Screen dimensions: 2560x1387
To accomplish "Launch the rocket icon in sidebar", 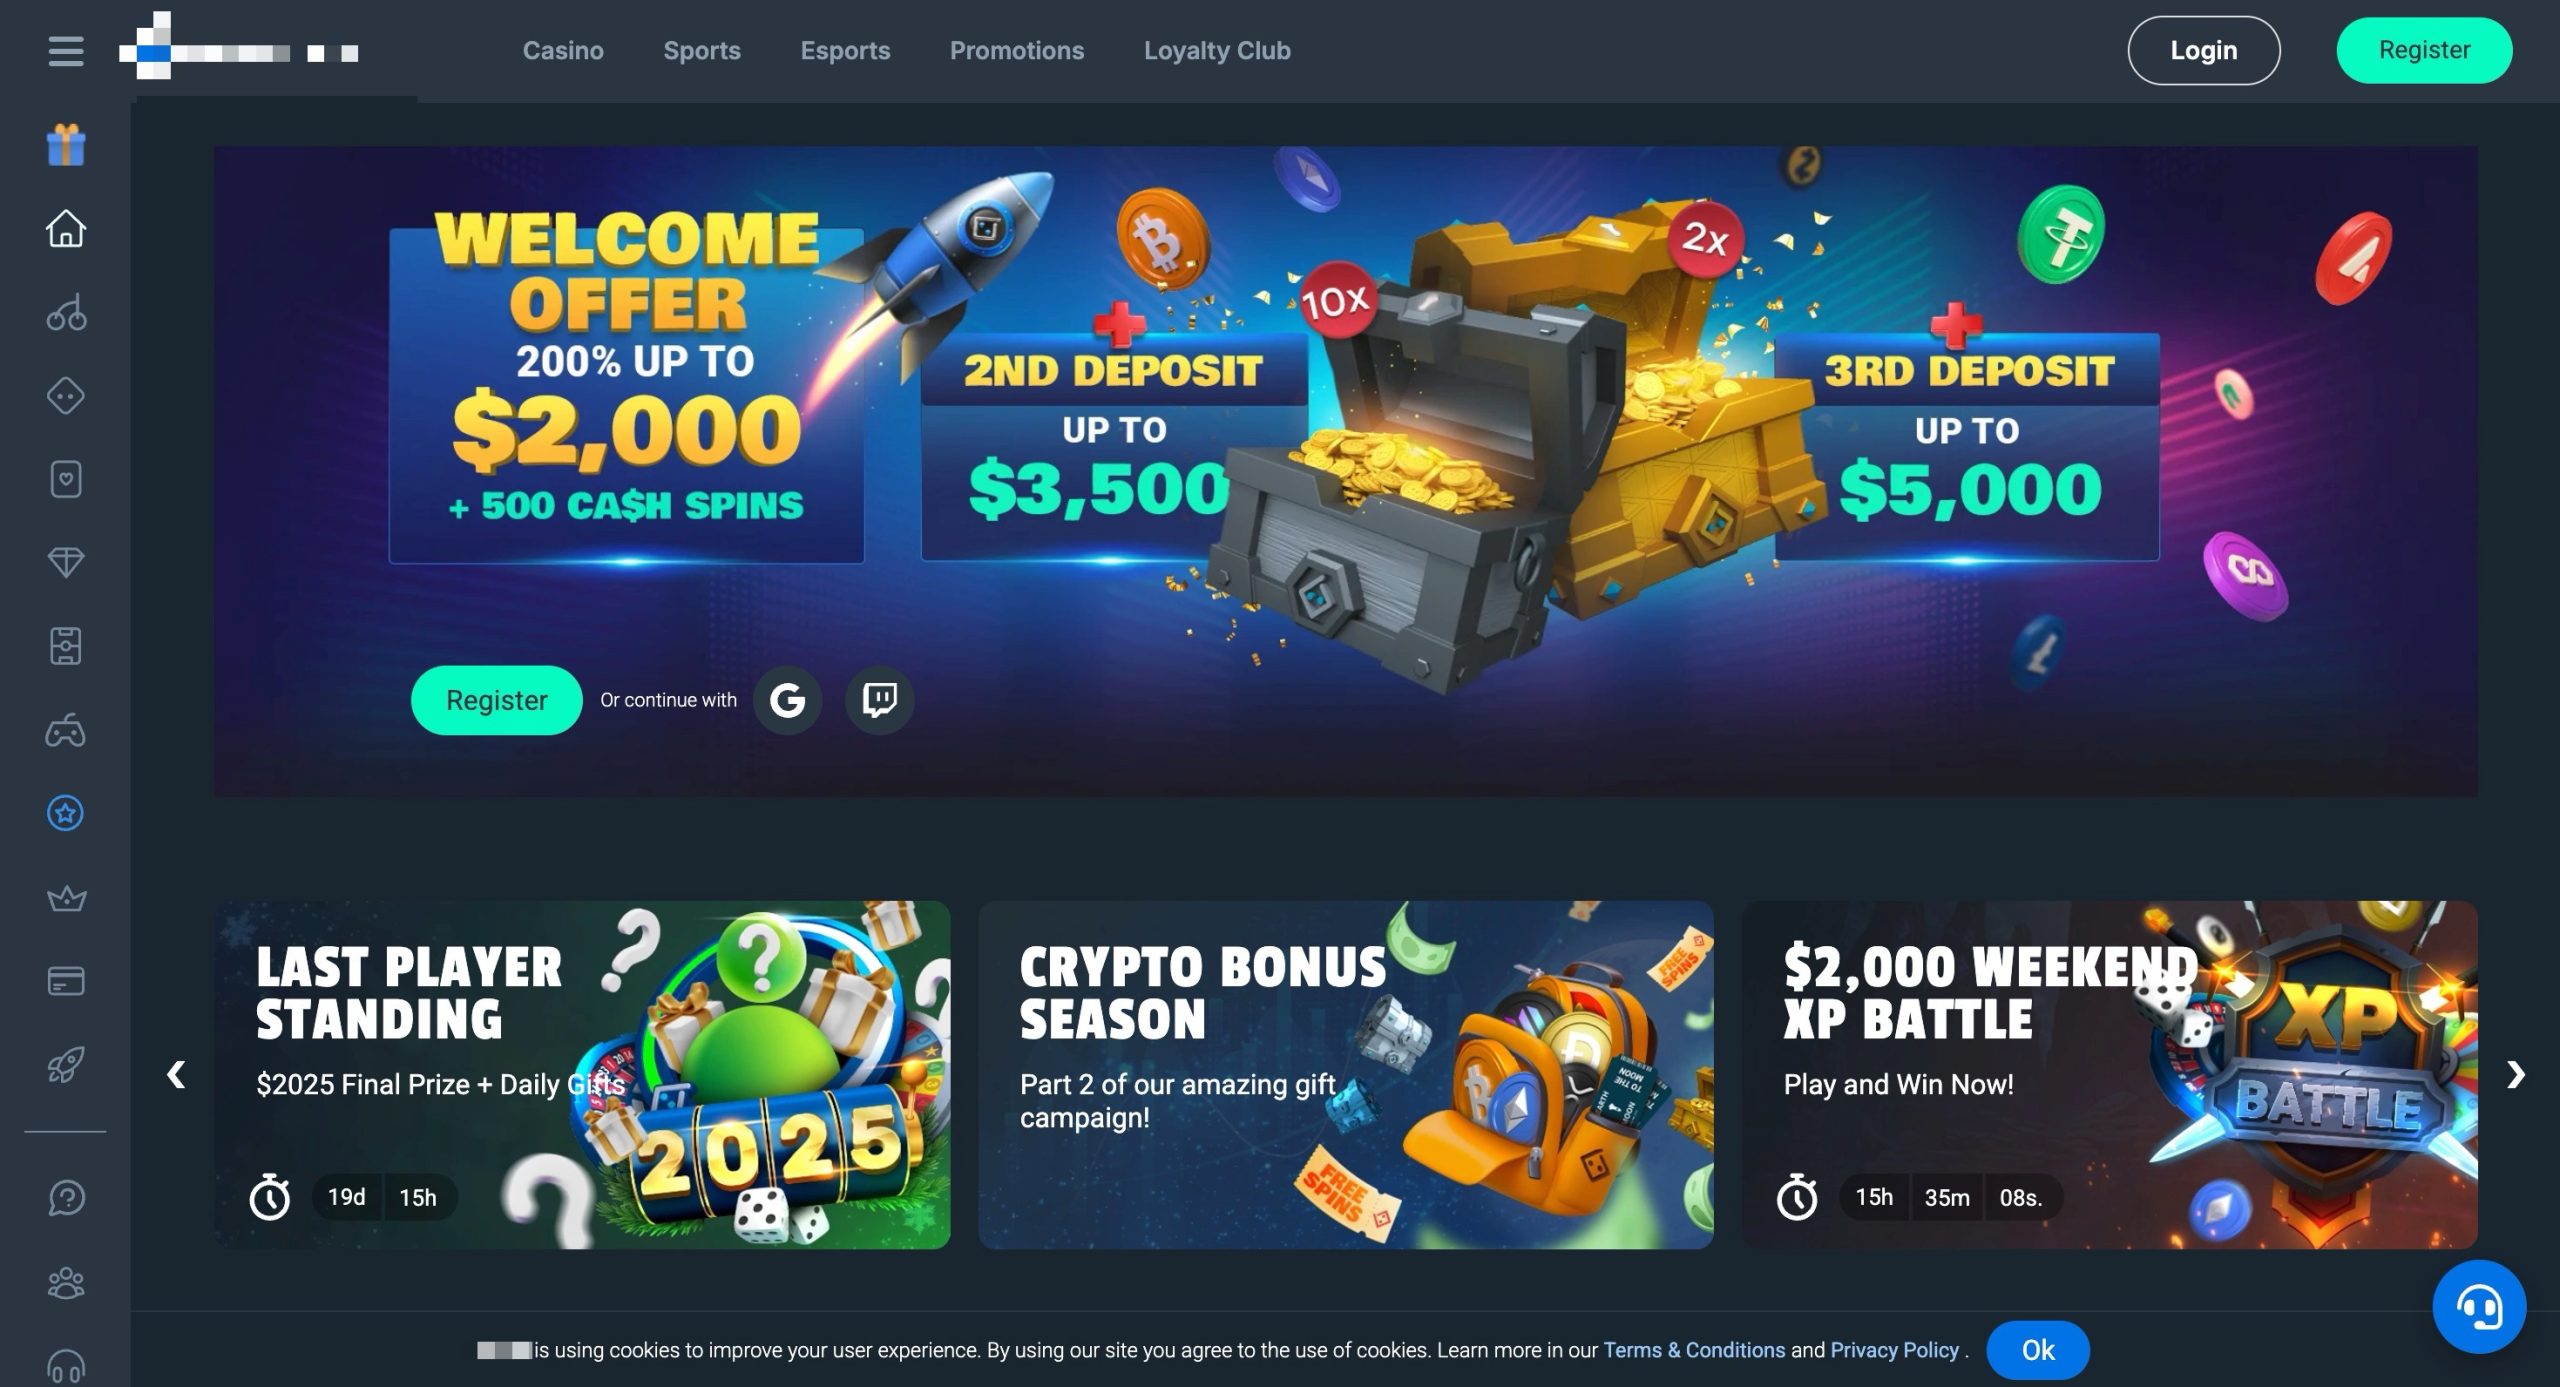I will coord(66,1065).
